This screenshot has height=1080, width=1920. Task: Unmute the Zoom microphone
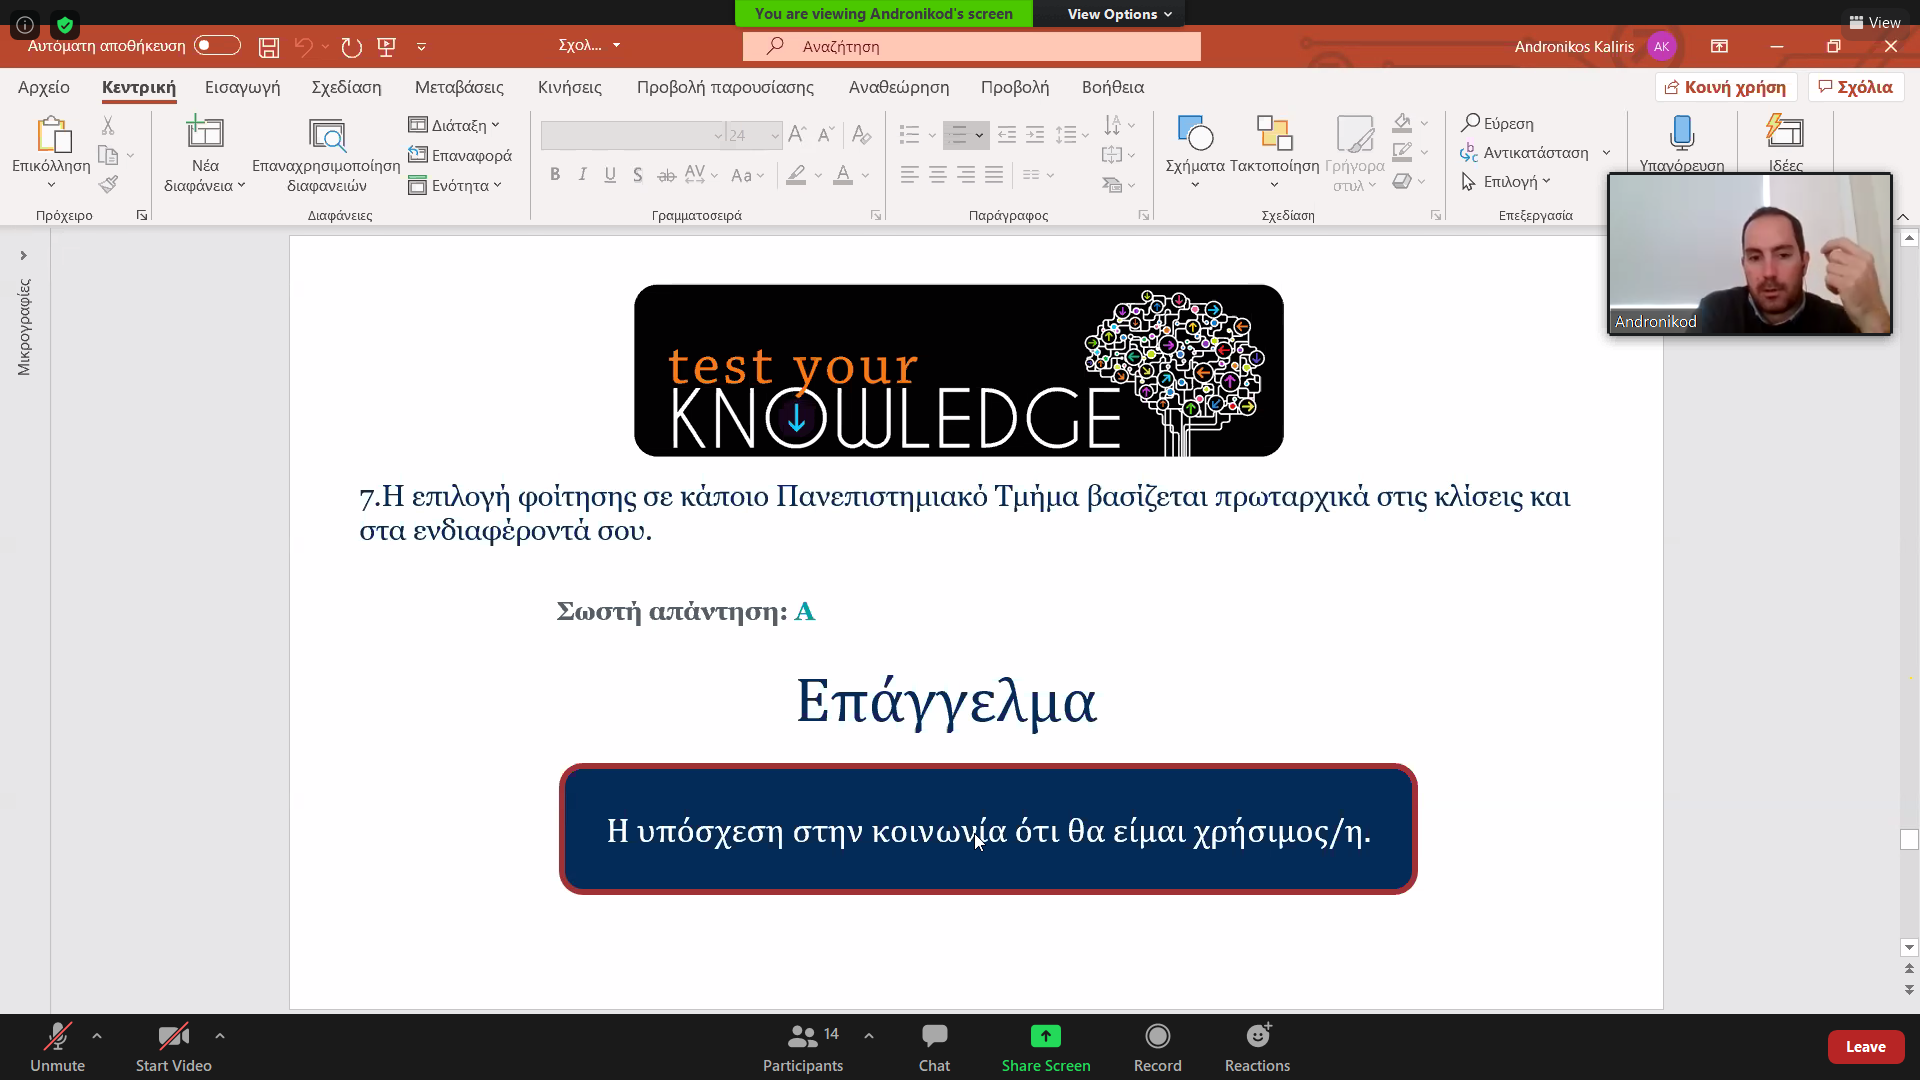57,1046
